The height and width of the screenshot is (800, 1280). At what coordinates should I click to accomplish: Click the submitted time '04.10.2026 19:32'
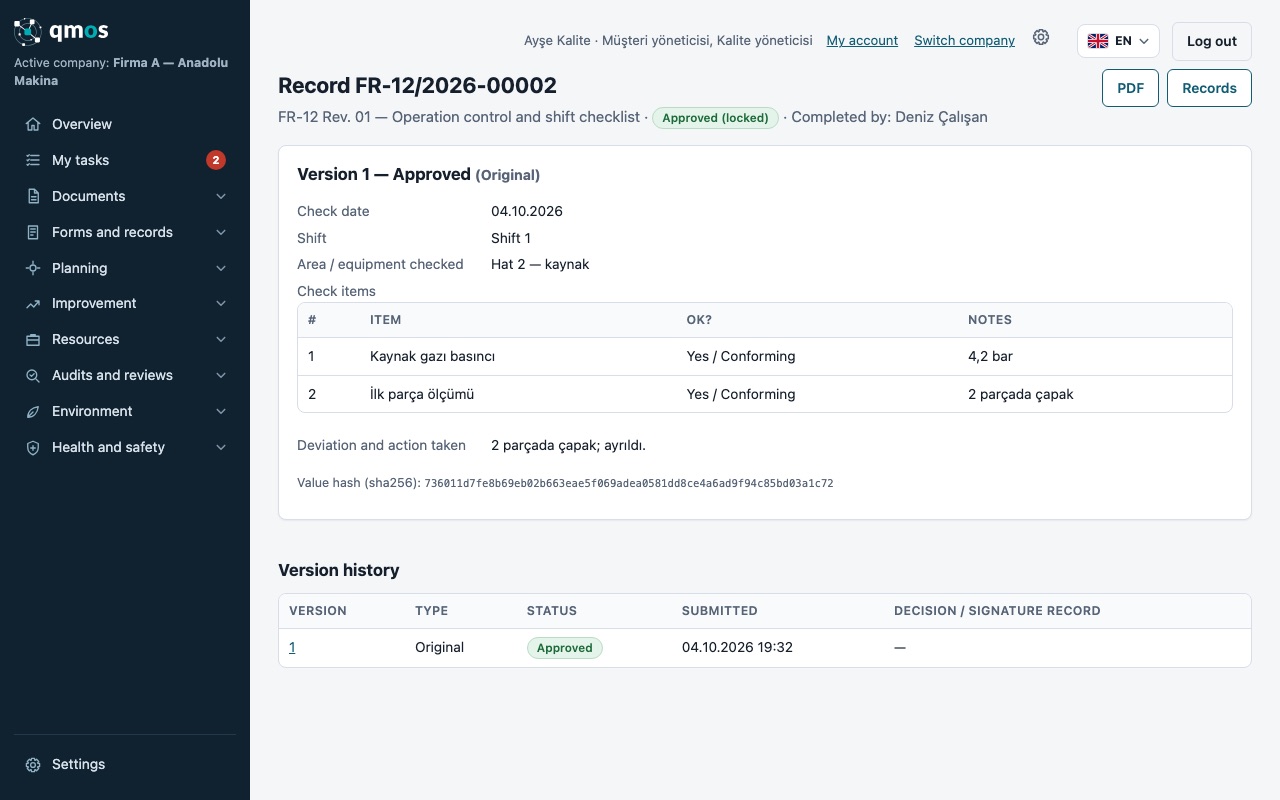click(737, 647)
